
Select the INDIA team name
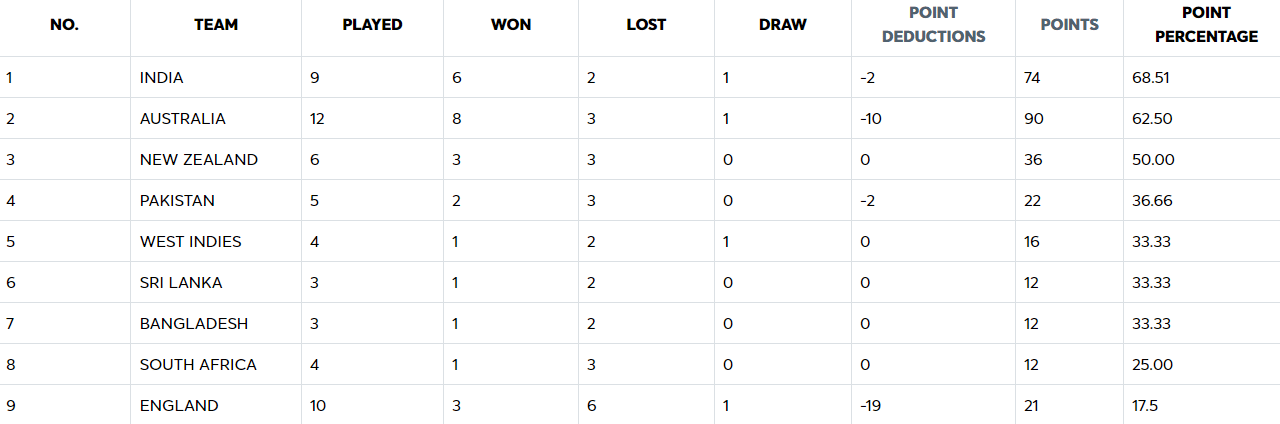(162, 78)
